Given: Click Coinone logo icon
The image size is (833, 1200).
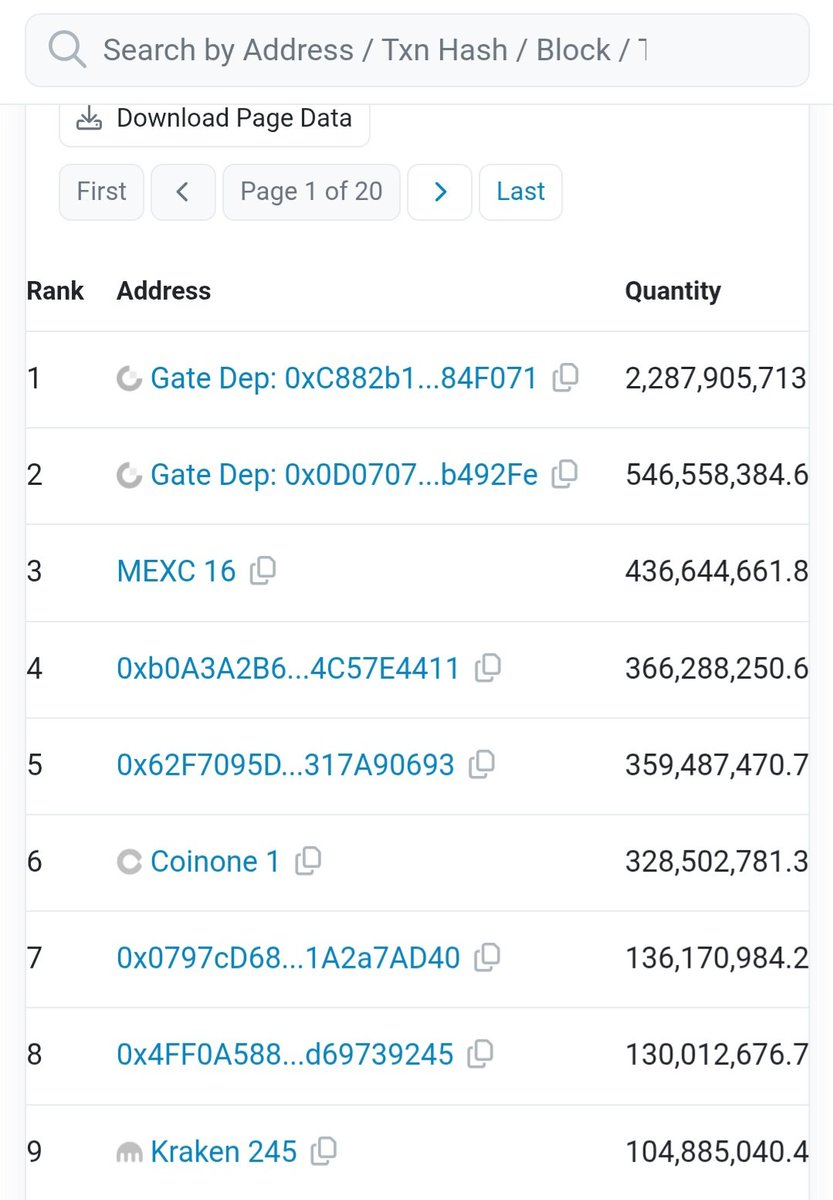Looking at the screenshot, I should 129,861.
